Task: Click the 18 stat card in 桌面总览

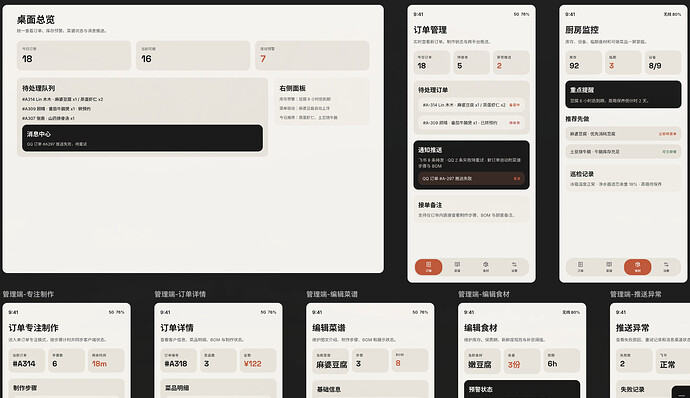Action: pyautogui.click(x=74, y=55)
